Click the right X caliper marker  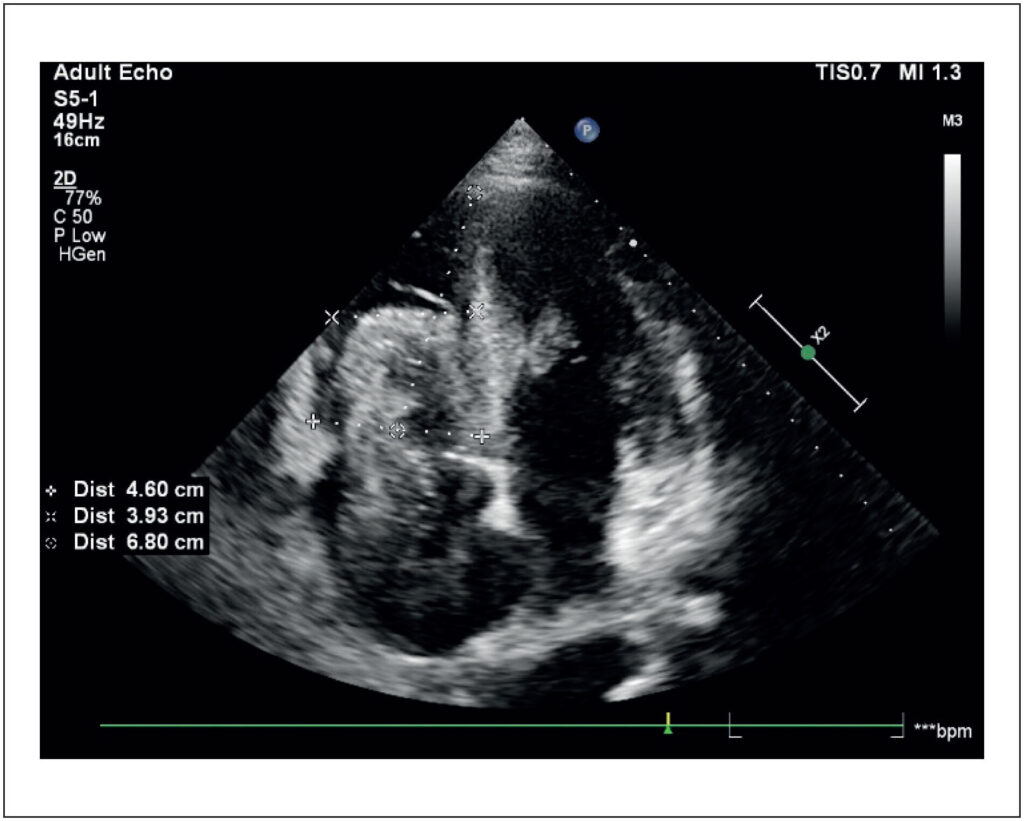pos(477,311)
